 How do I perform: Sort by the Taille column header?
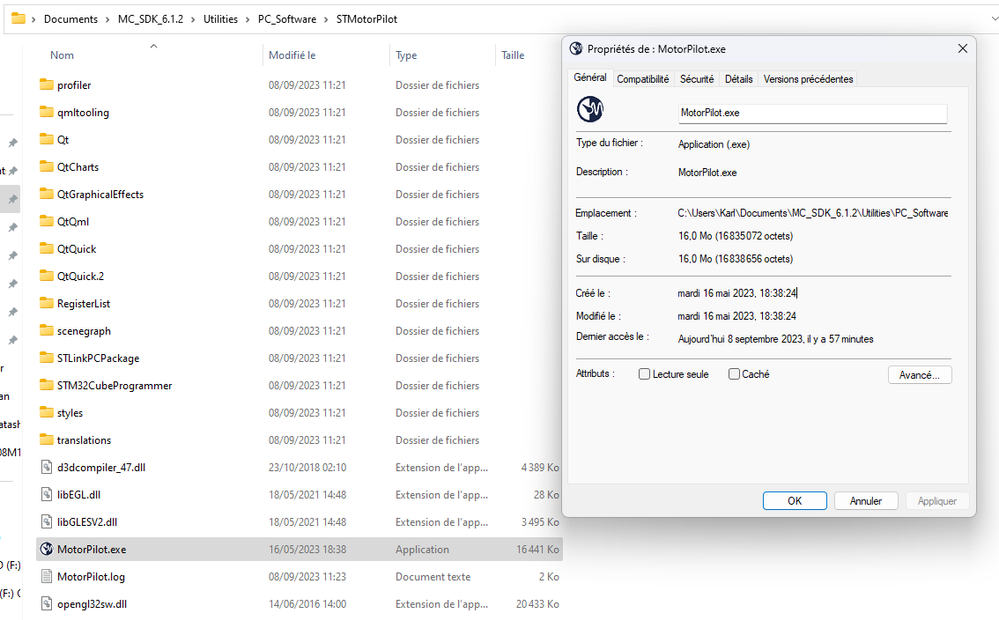512,55
